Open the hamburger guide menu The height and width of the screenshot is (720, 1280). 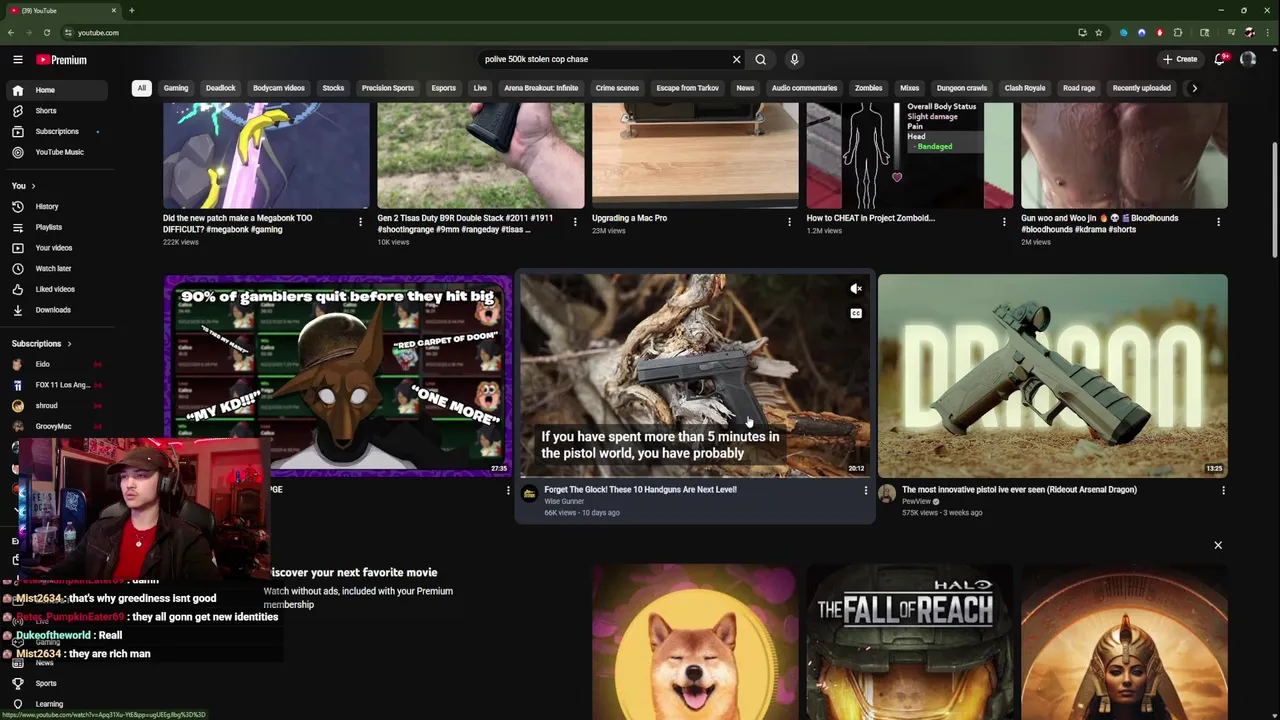[x=17, y=60]
